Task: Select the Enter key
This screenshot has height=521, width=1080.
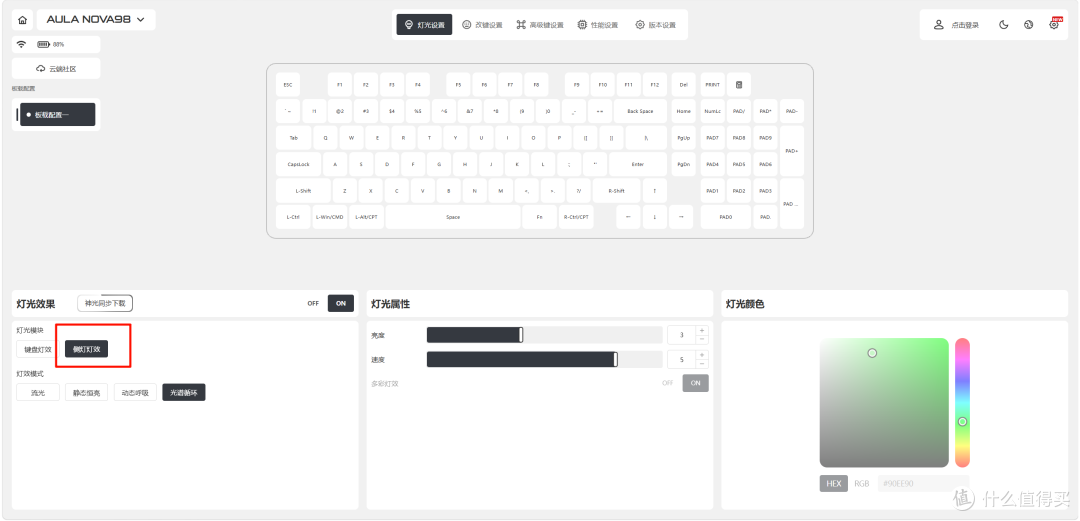Action: 638,164
